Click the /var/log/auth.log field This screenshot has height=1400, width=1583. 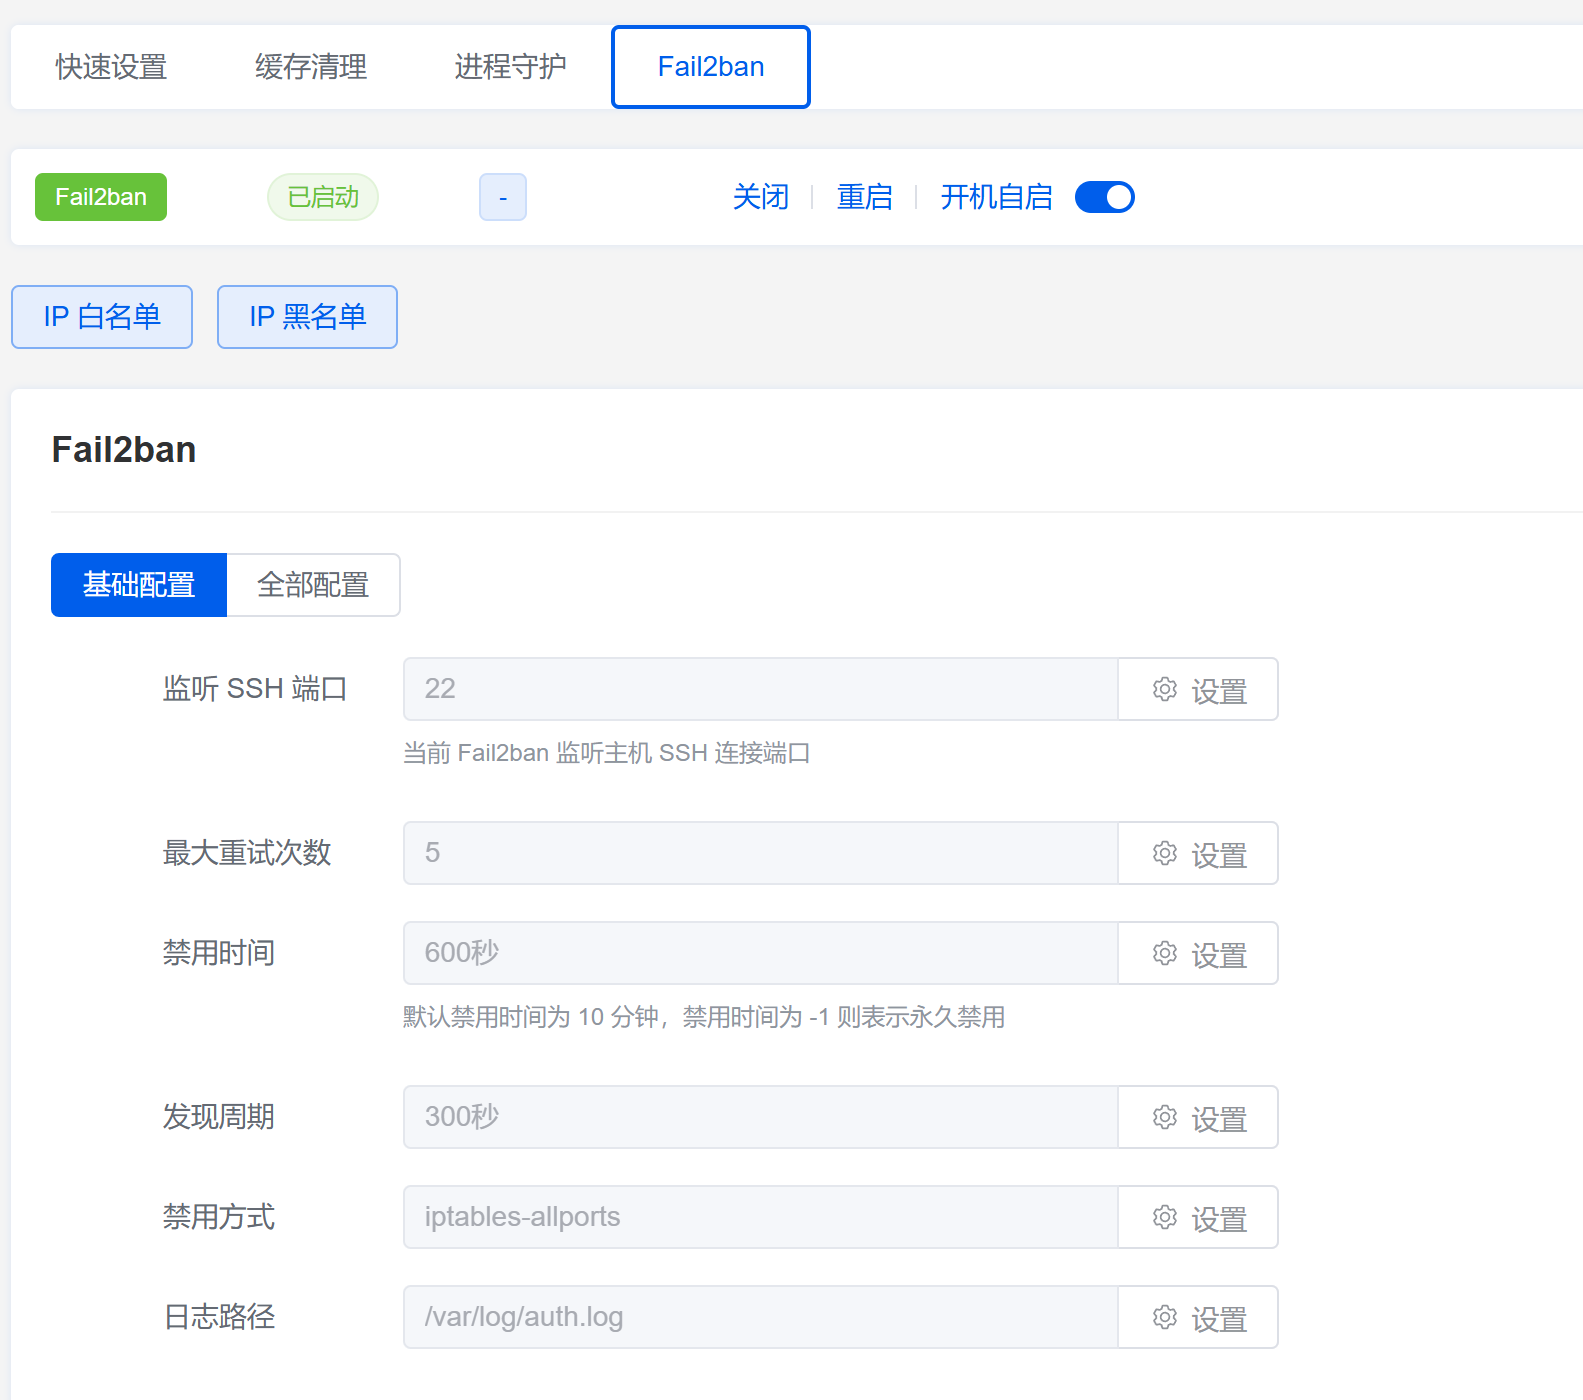760,1317
